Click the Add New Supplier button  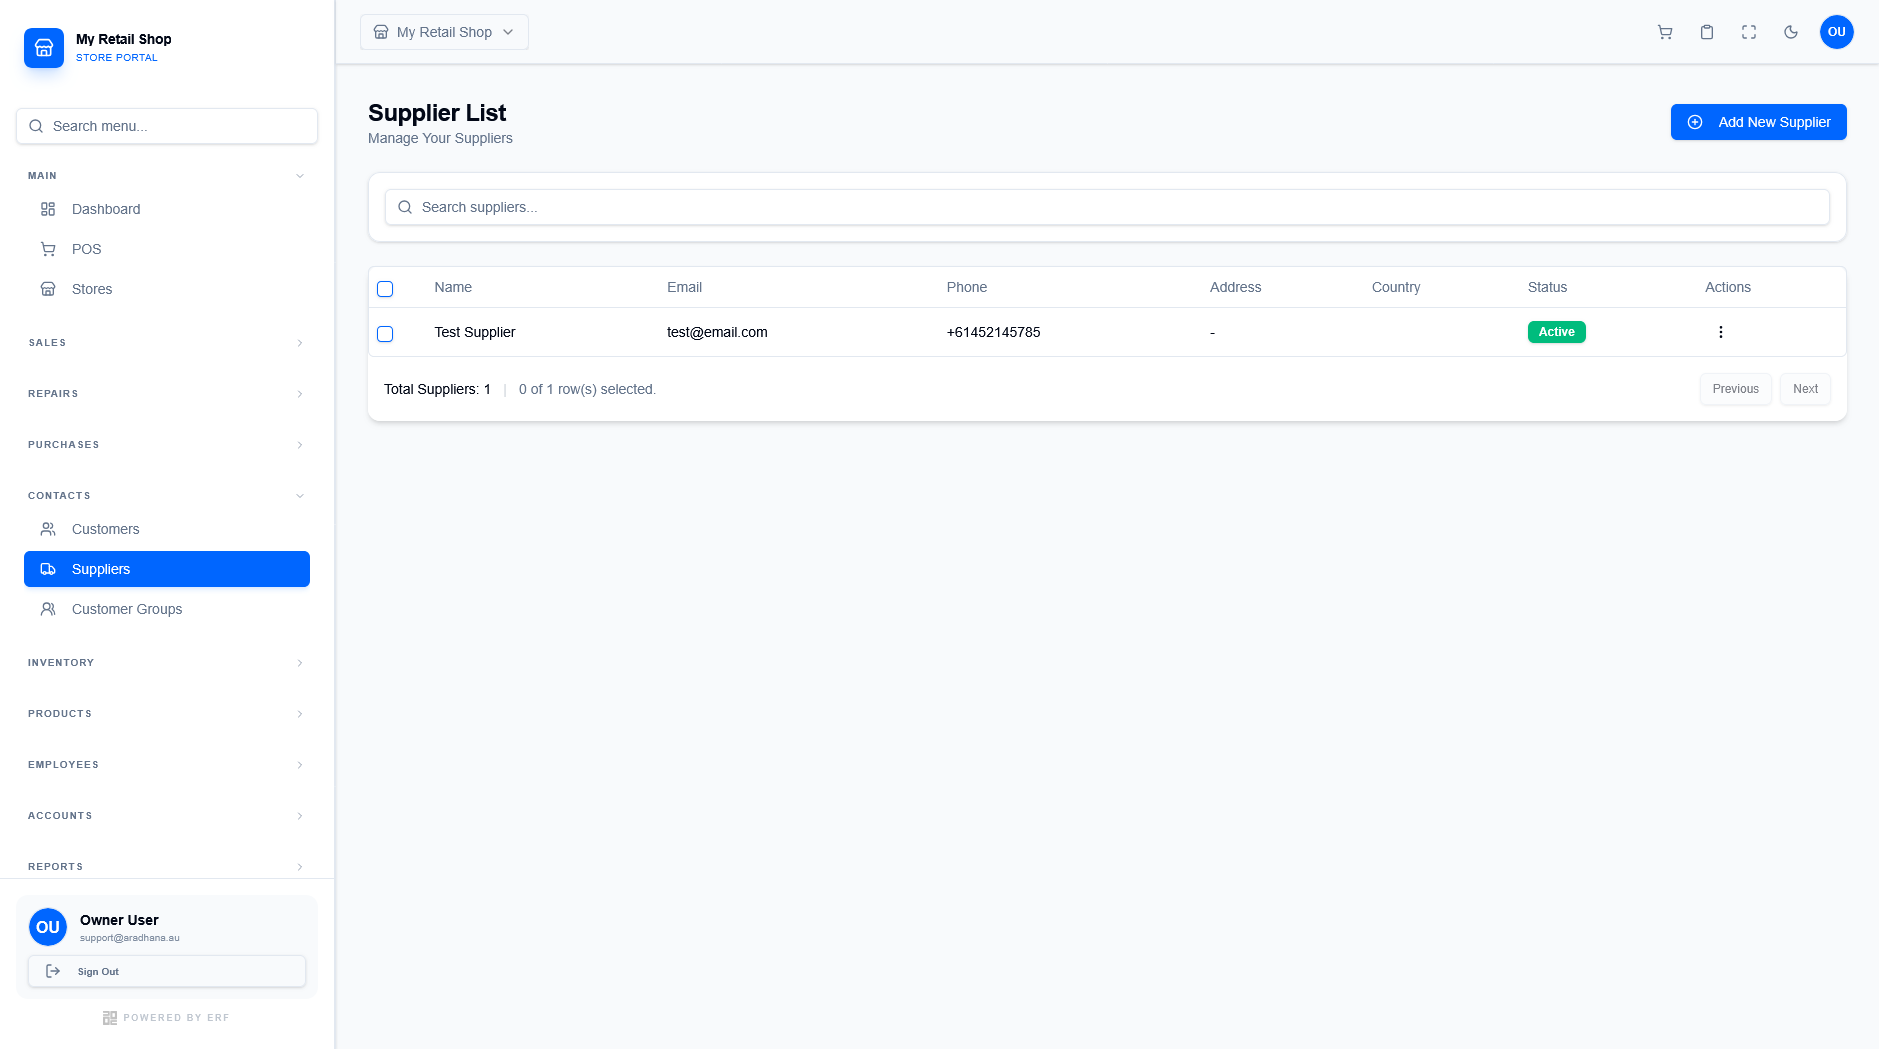coord(1757,121)
